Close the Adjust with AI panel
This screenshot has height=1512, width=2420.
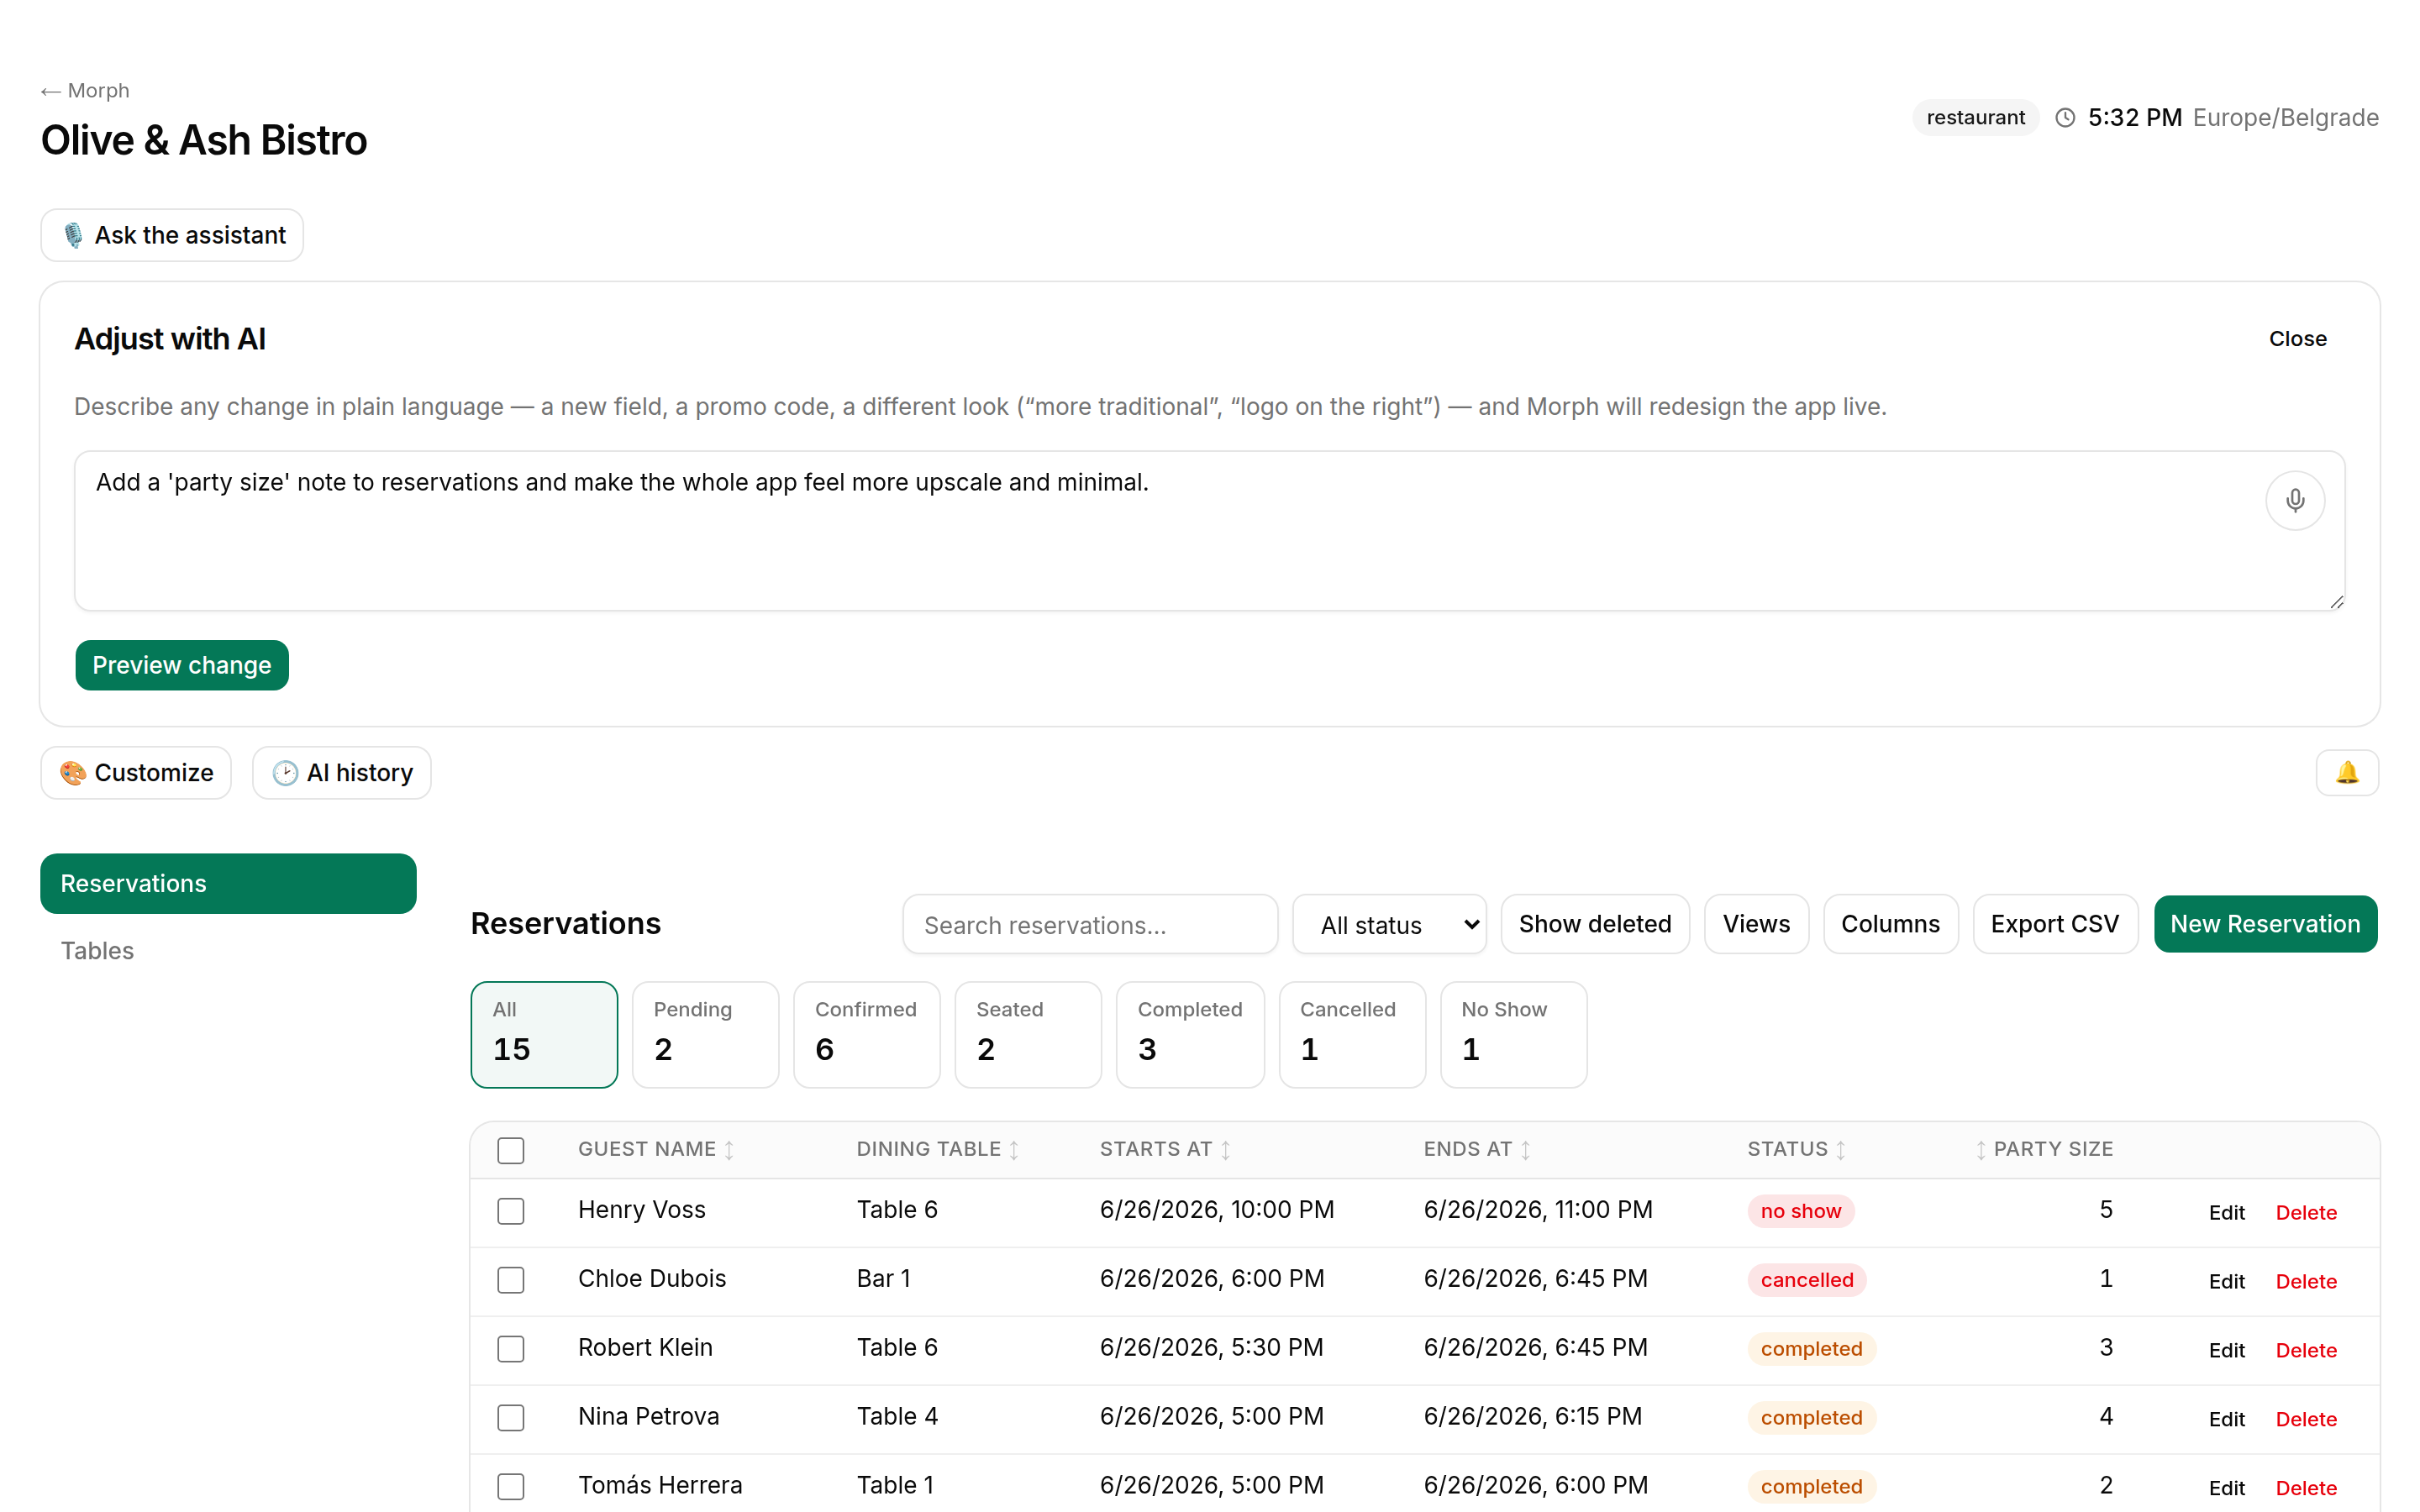click(2297, 339)
